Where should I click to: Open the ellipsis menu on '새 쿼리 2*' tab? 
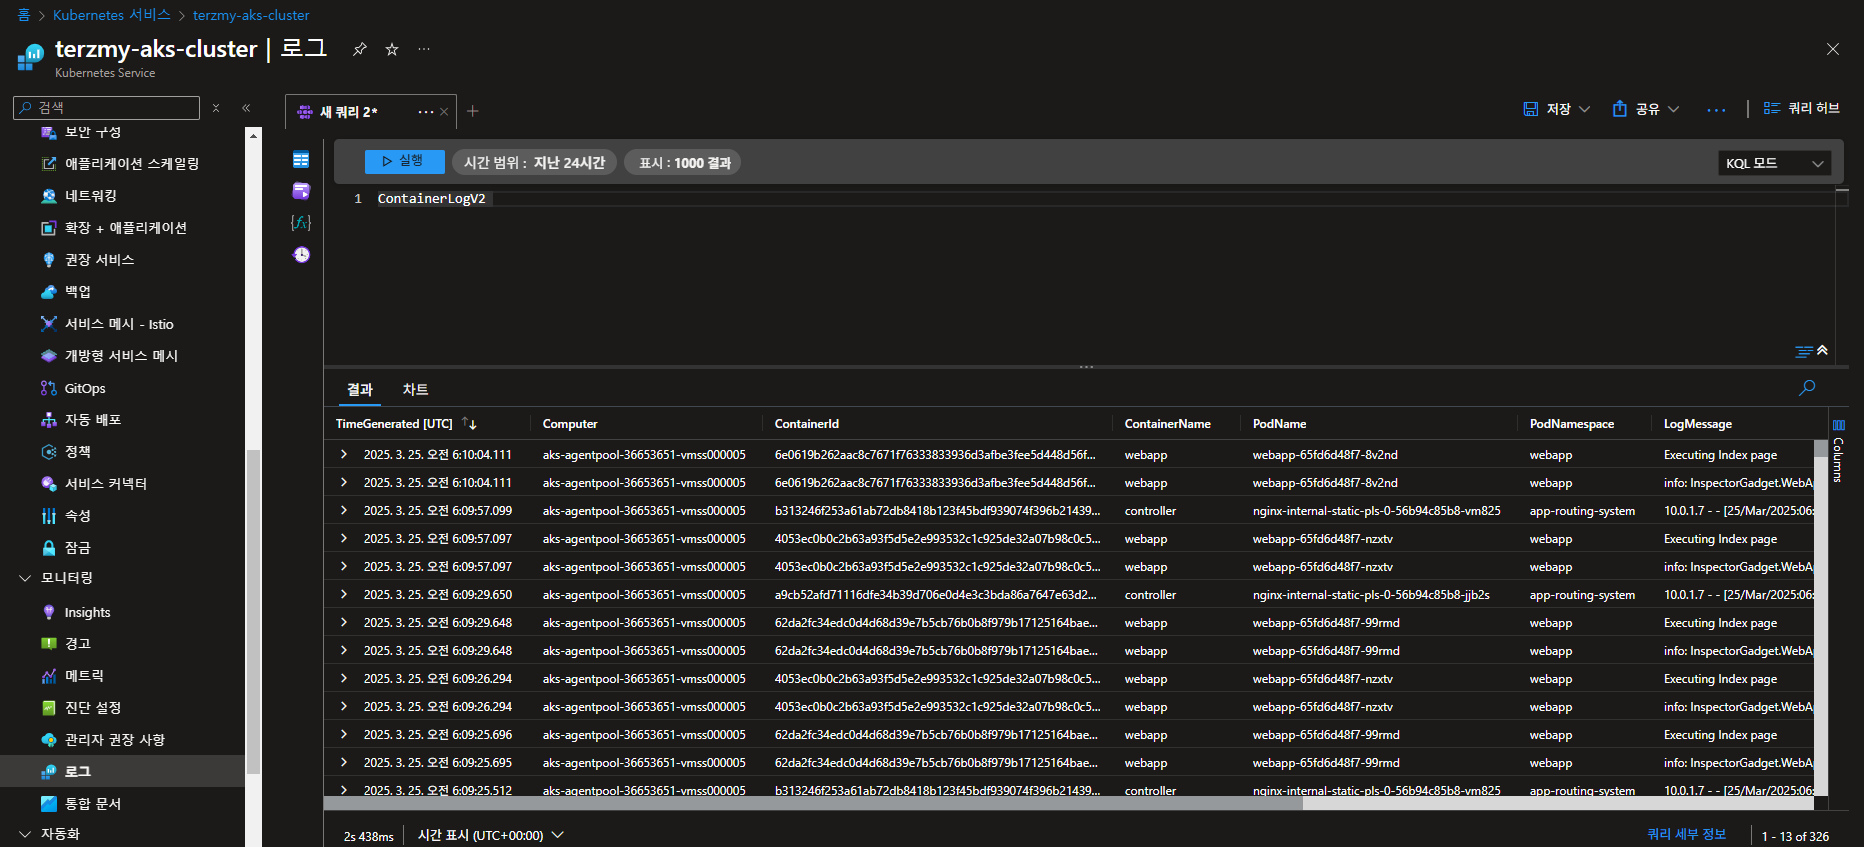point(426,112)
